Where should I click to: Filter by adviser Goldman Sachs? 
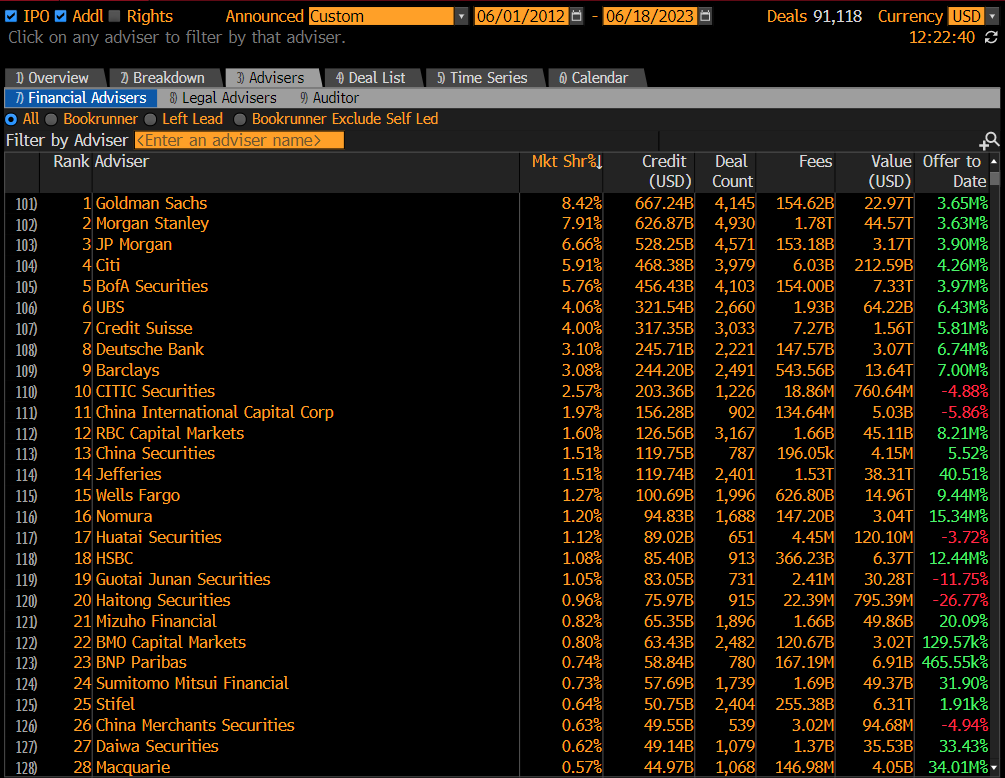coord(151,203)
